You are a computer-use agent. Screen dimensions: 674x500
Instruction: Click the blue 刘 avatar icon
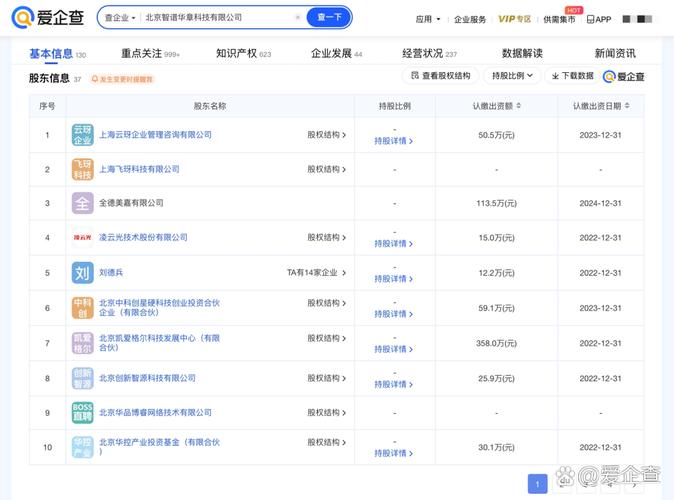point(83,273)
